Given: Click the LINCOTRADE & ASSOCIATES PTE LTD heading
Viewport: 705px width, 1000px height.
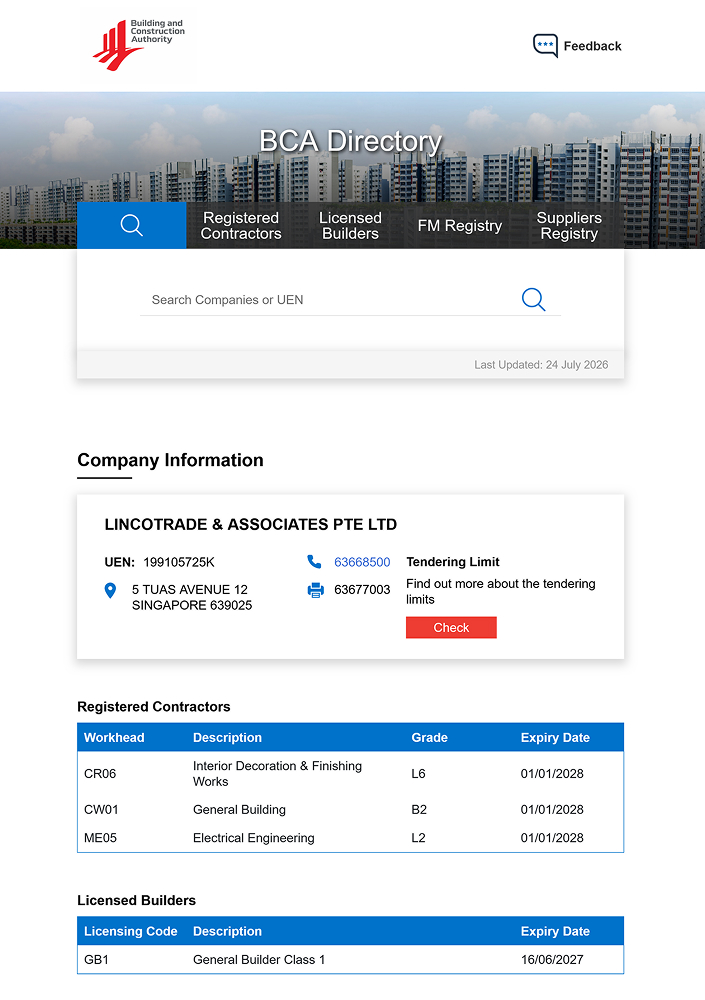Looking at the screenshot, I should coord(251,524).
